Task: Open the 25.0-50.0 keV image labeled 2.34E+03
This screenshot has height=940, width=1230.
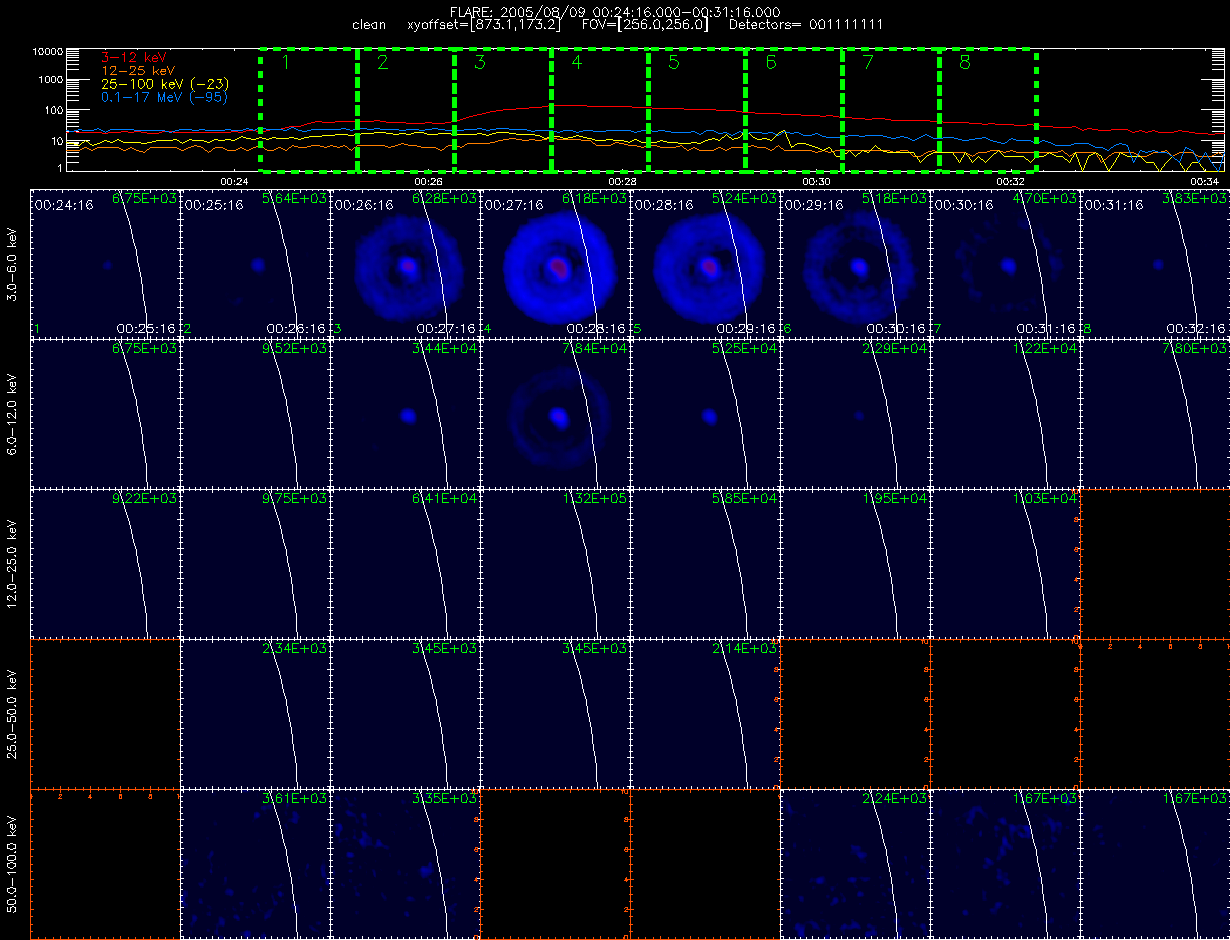Action: click(255, 713)
